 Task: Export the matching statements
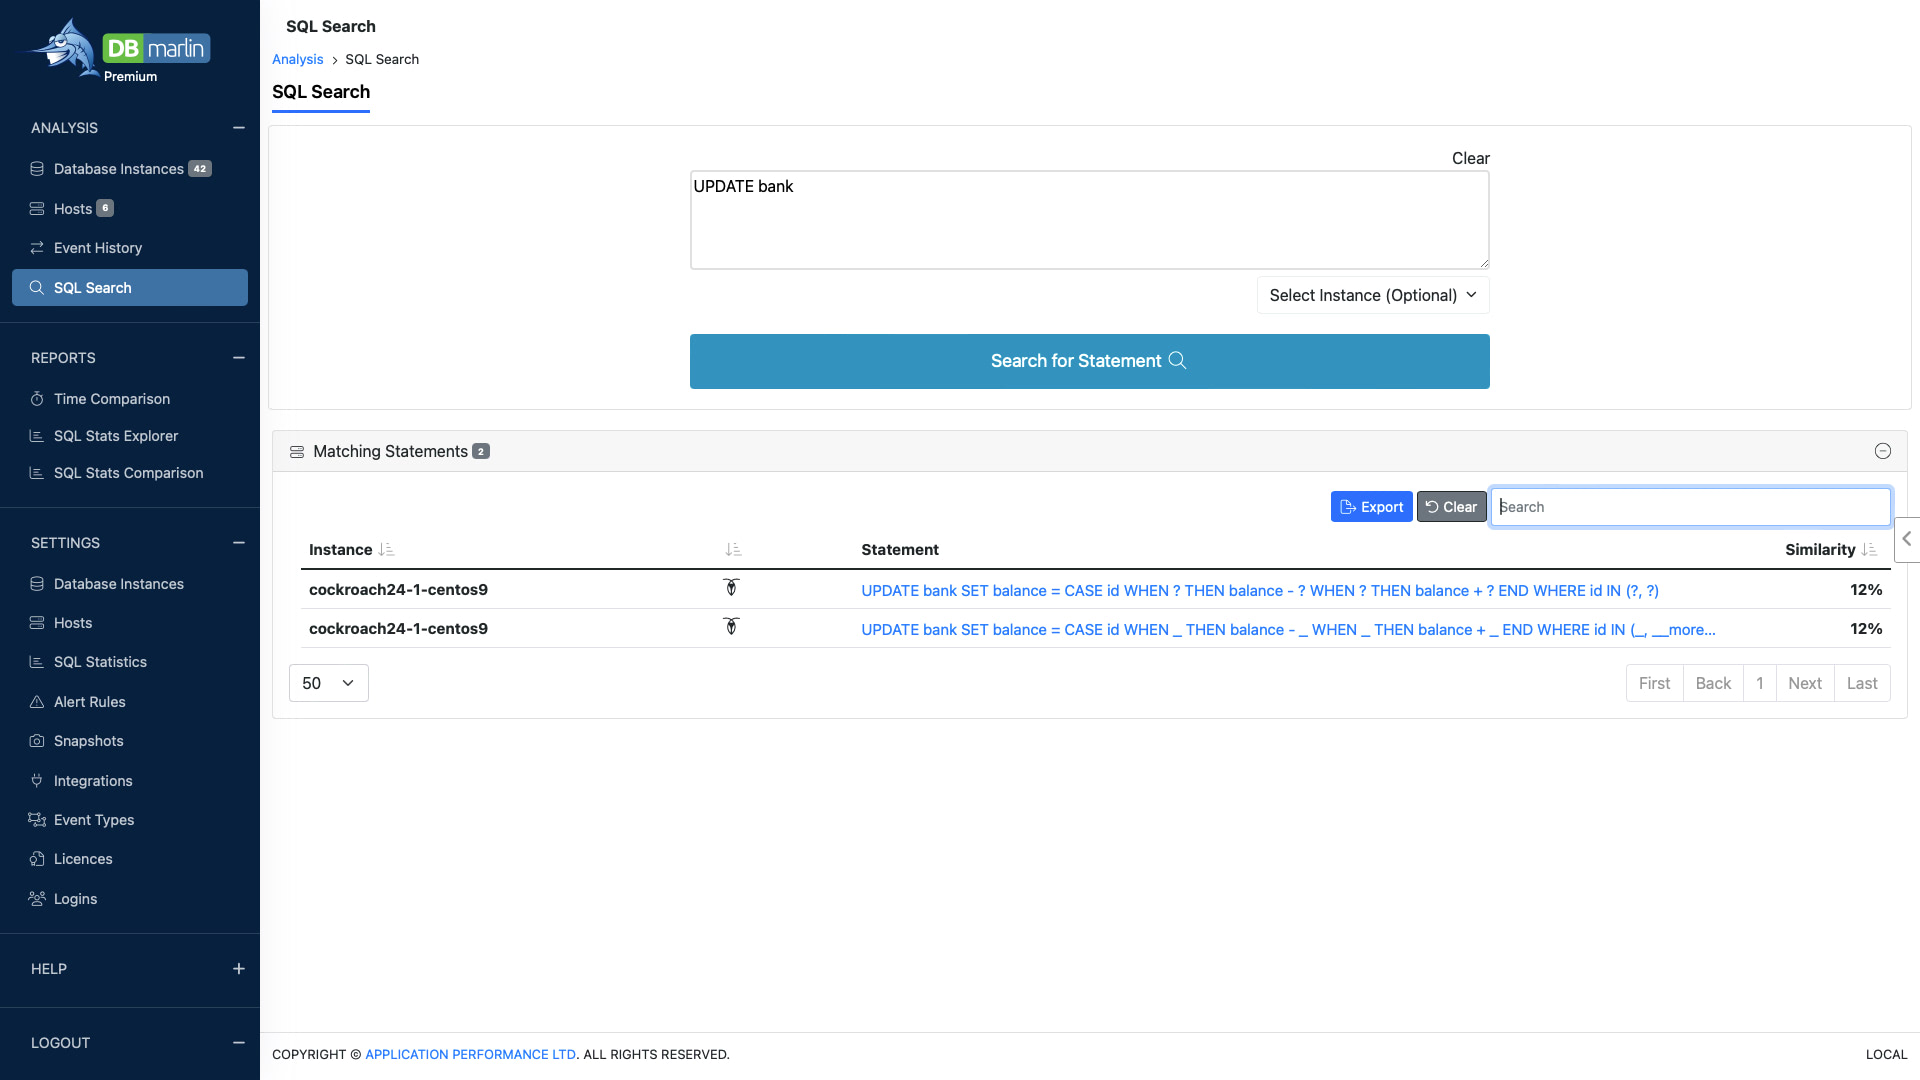pyautogui.click(x=1371, y=507)
